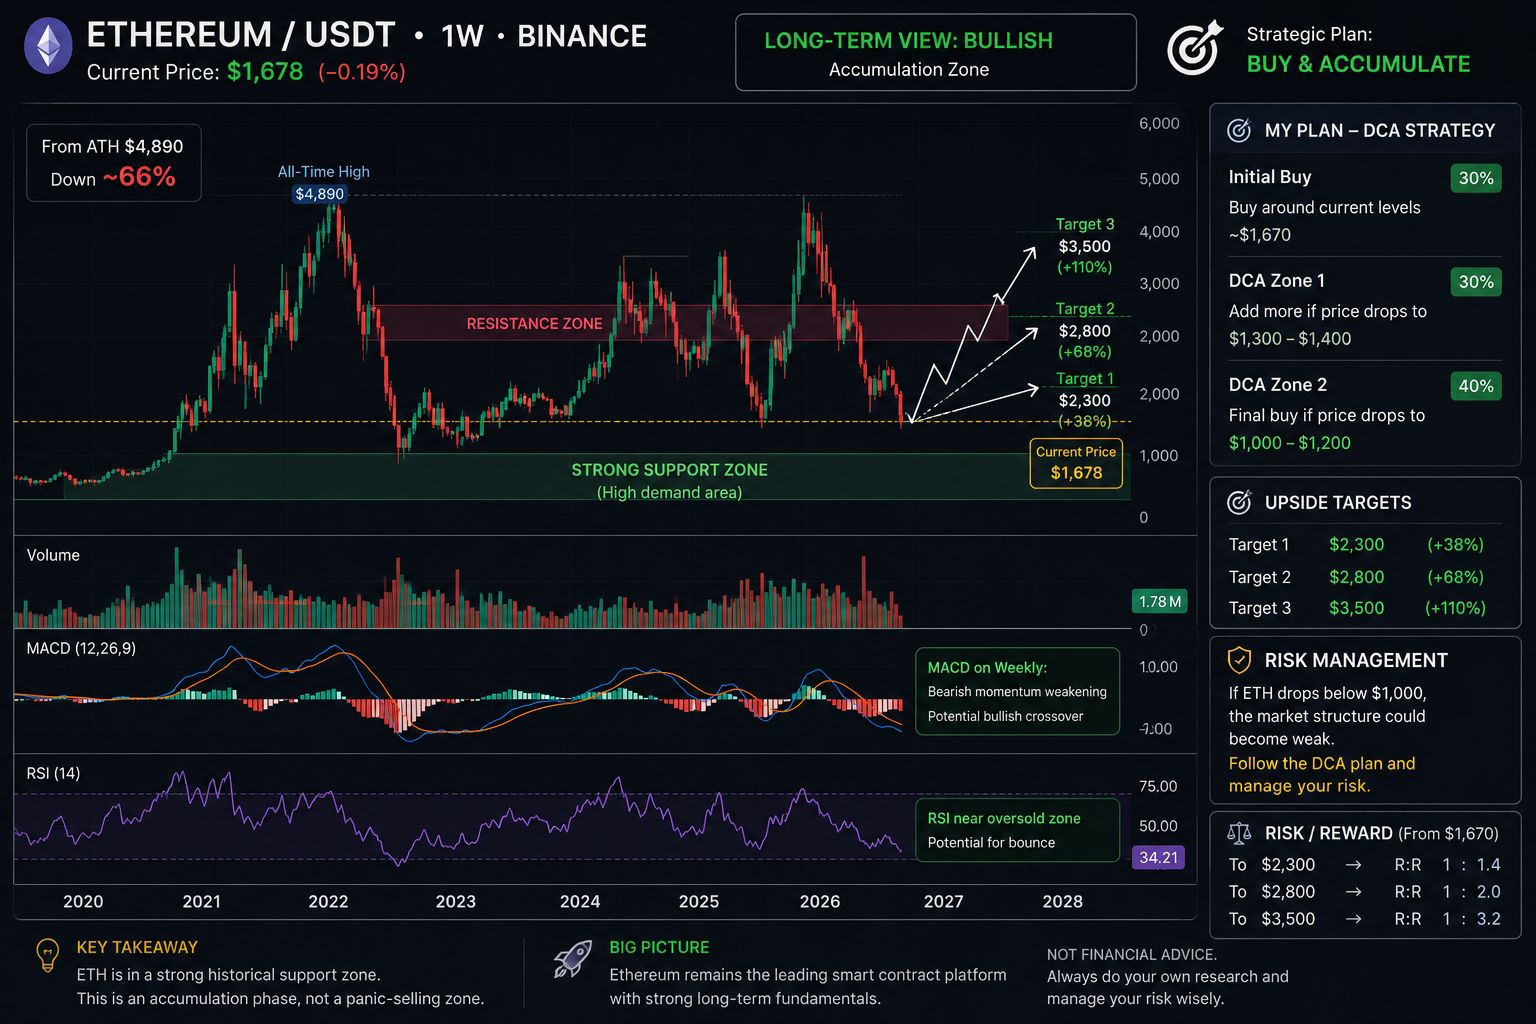Click the R:R 1 : 2.0 ratio
Screen dimensions: 1536x1024
pos(1447,891)
